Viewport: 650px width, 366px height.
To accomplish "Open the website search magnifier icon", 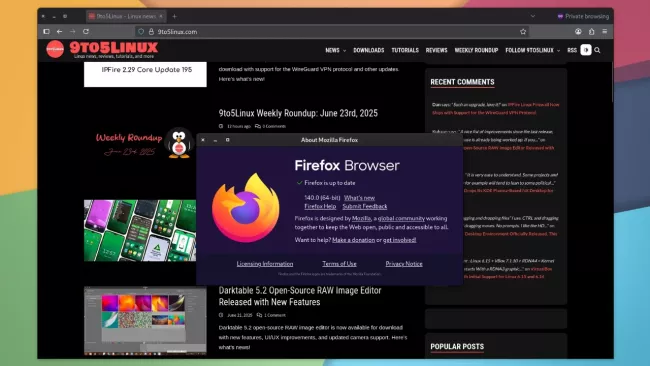I will (x=597, y=50).
